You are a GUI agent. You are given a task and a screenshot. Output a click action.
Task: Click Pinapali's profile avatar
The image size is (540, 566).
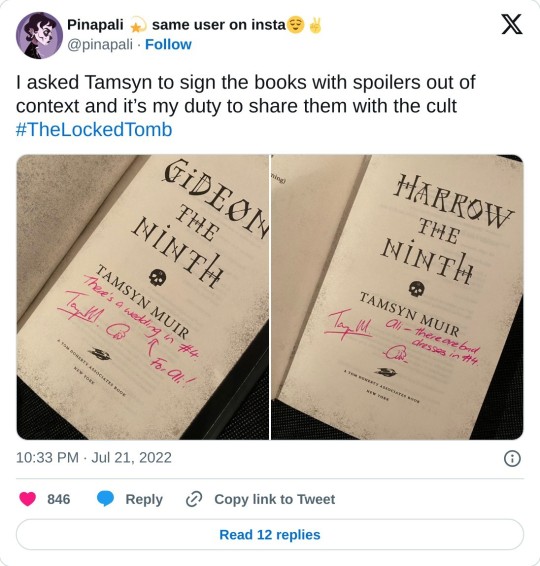point(39,35)
